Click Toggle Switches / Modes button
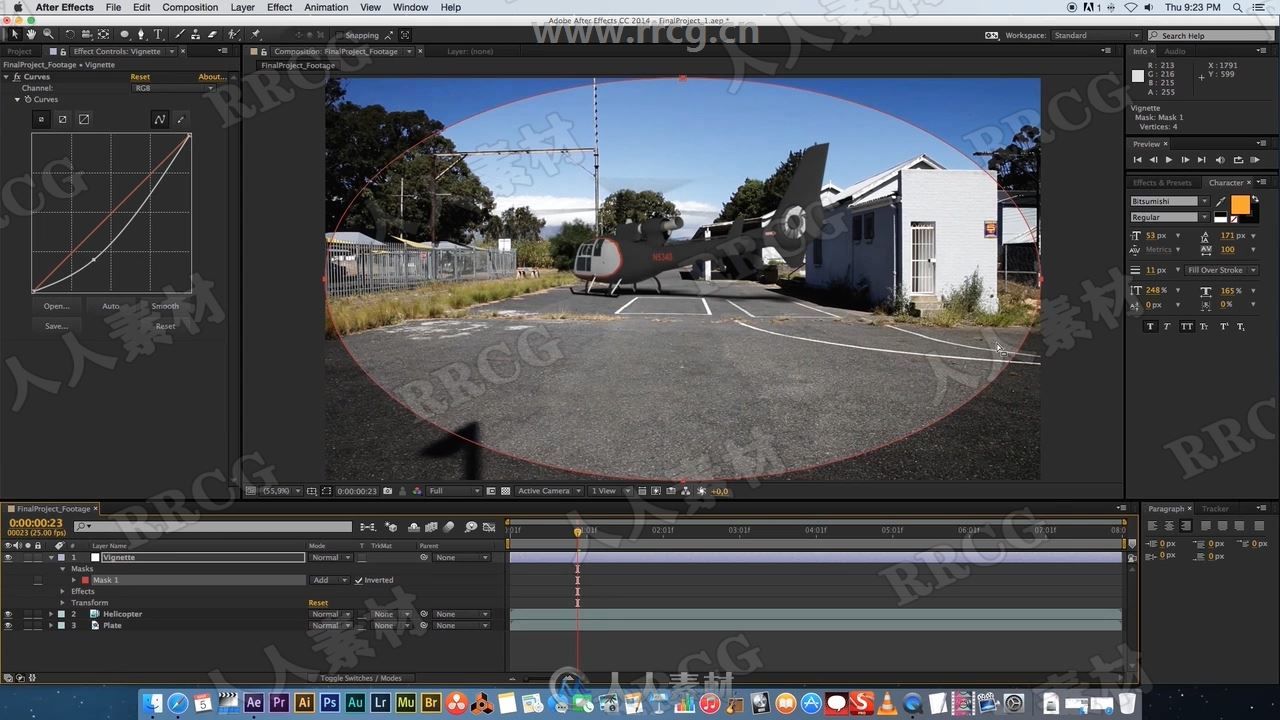 [361, 678]
